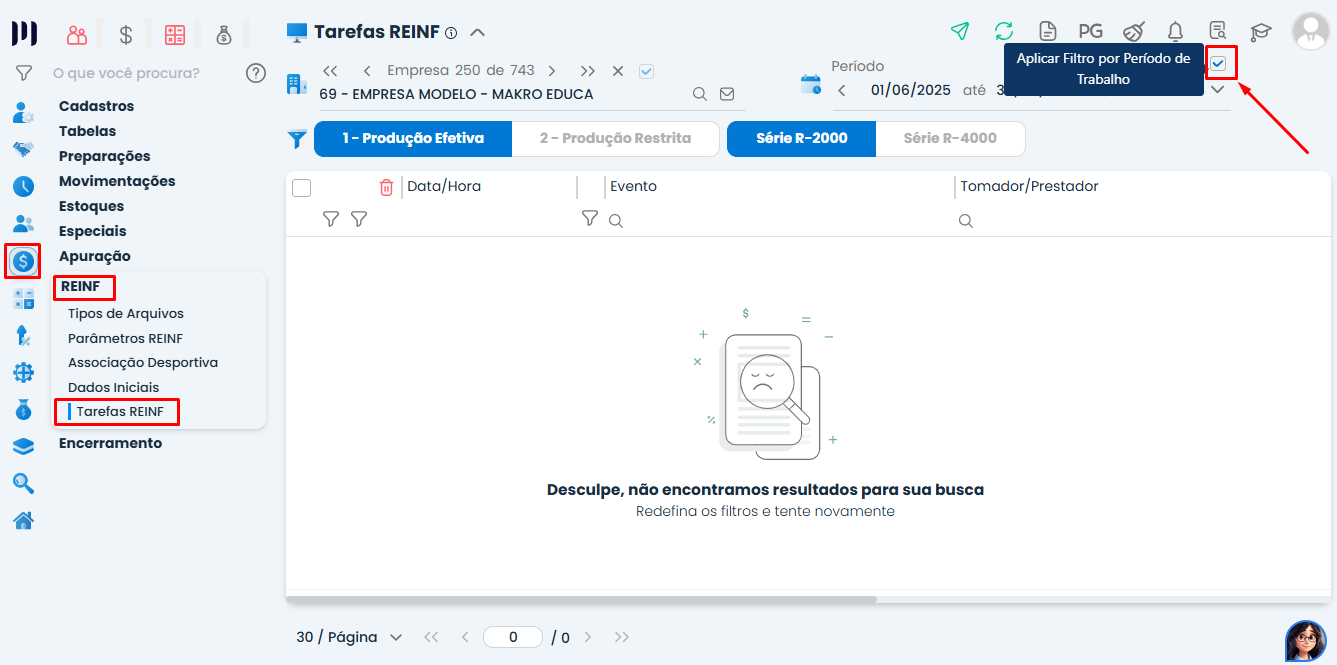Open the document icon in top toolbar
1337x665 pixels.
pos(1047,31)
